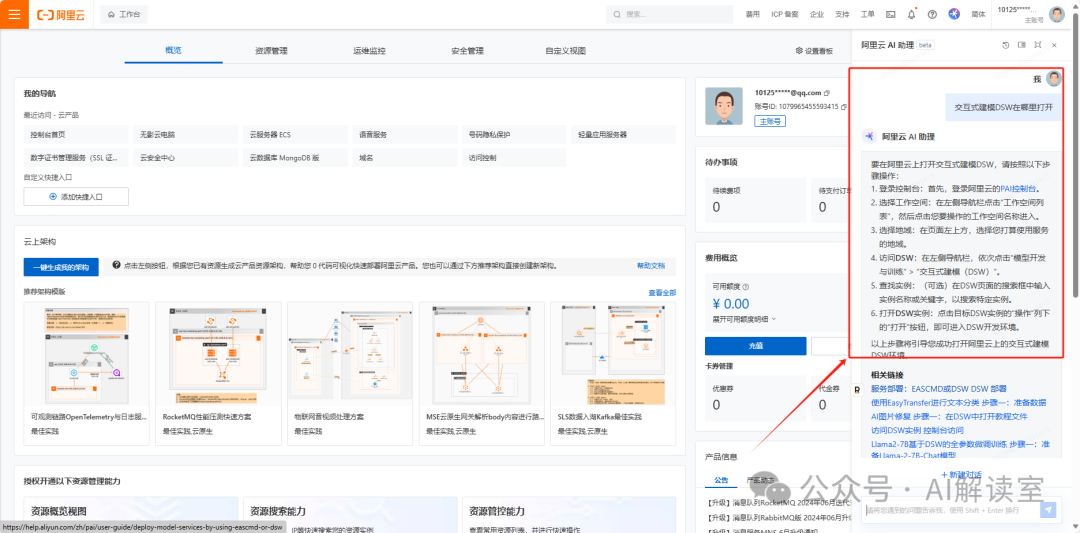Open the 支持 top bar menu
Viewport: 1080px width, 533px height.
coord(842,14)
